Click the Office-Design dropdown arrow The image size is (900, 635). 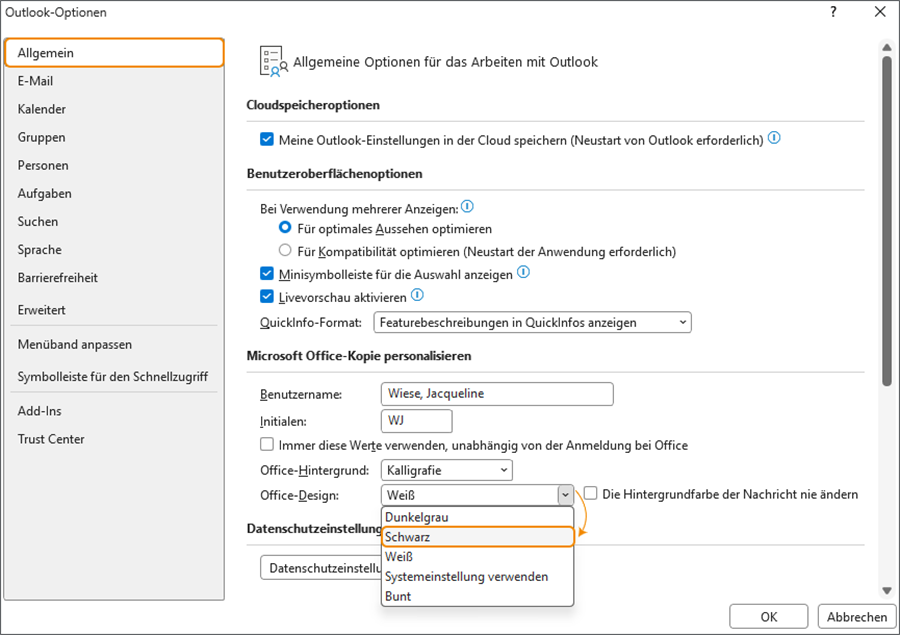(565, 495)
